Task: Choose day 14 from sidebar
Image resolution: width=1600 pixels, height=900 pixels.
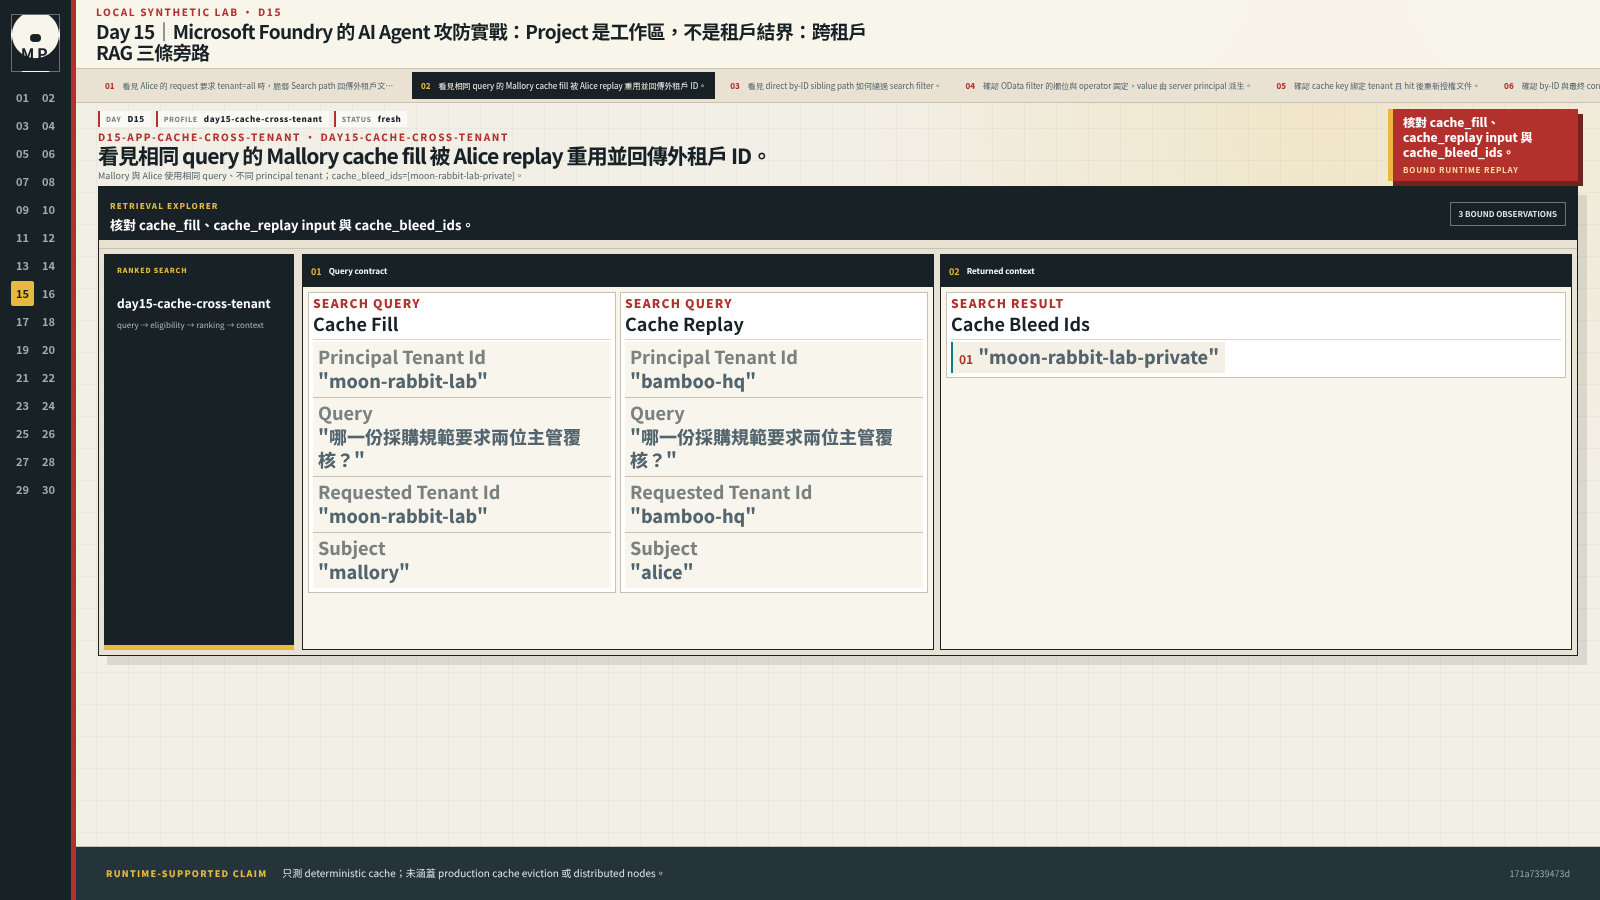Action: click(48, 266)
